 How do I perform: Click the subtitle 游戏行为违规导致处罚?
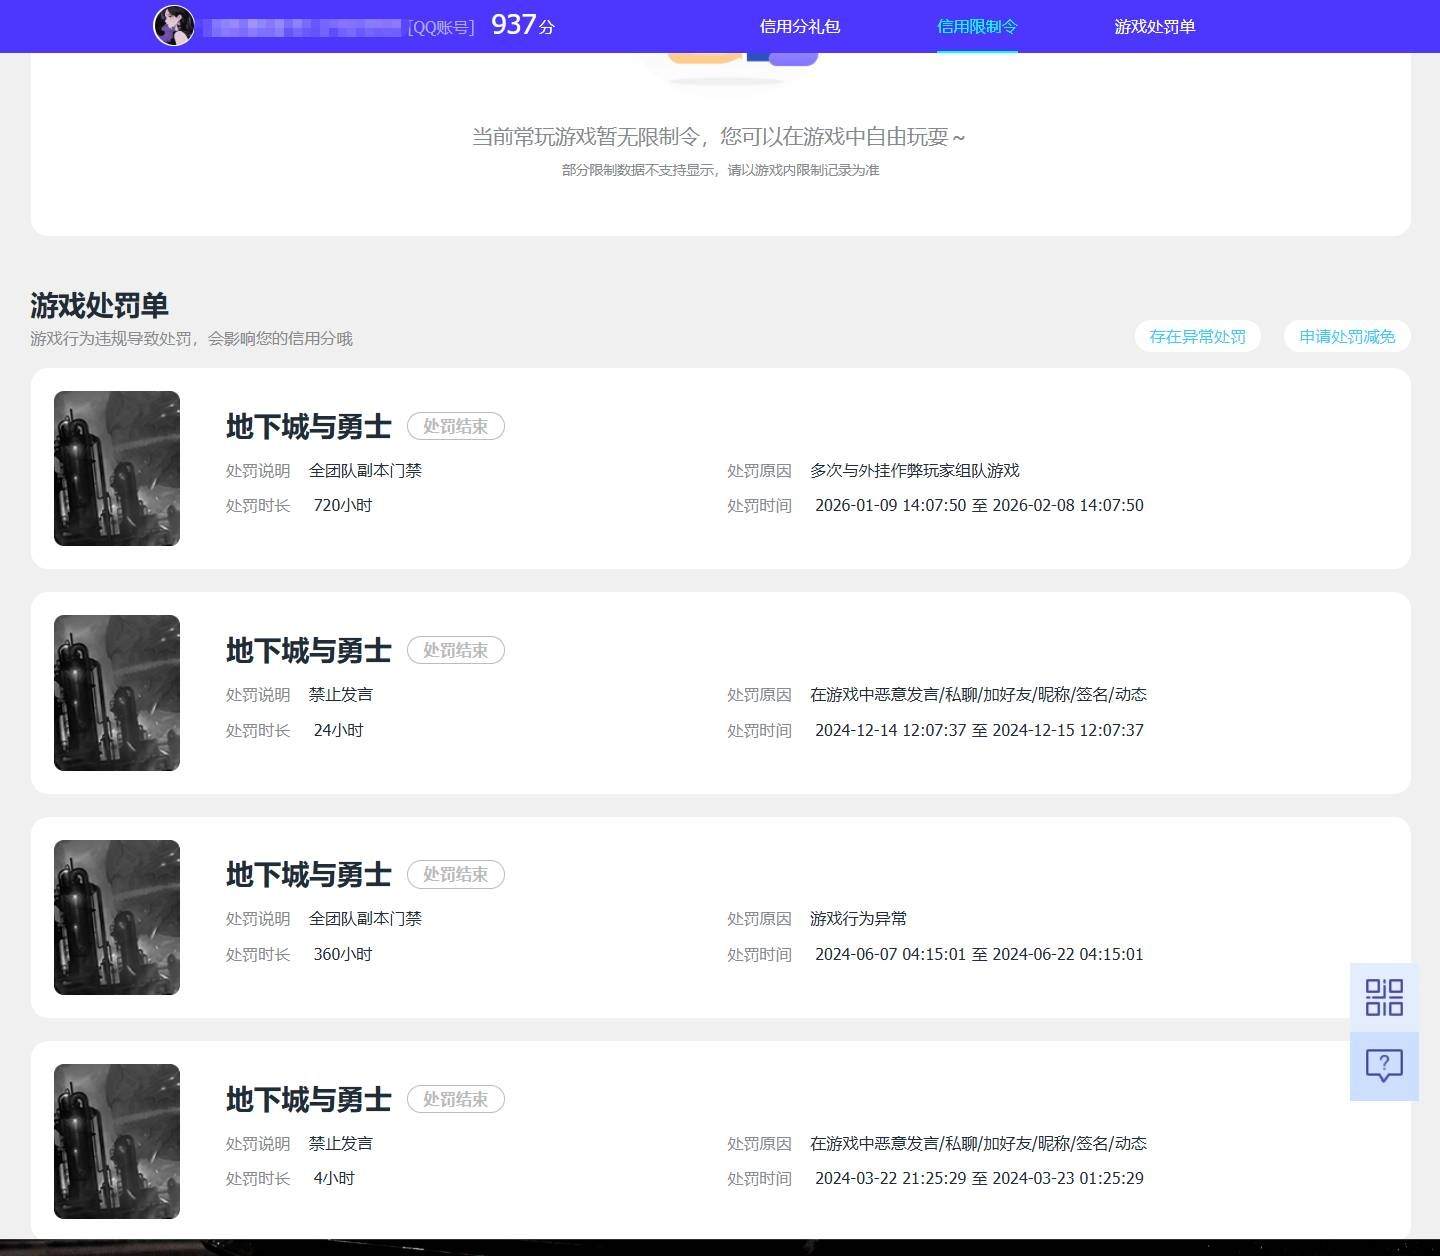[191, 338]
